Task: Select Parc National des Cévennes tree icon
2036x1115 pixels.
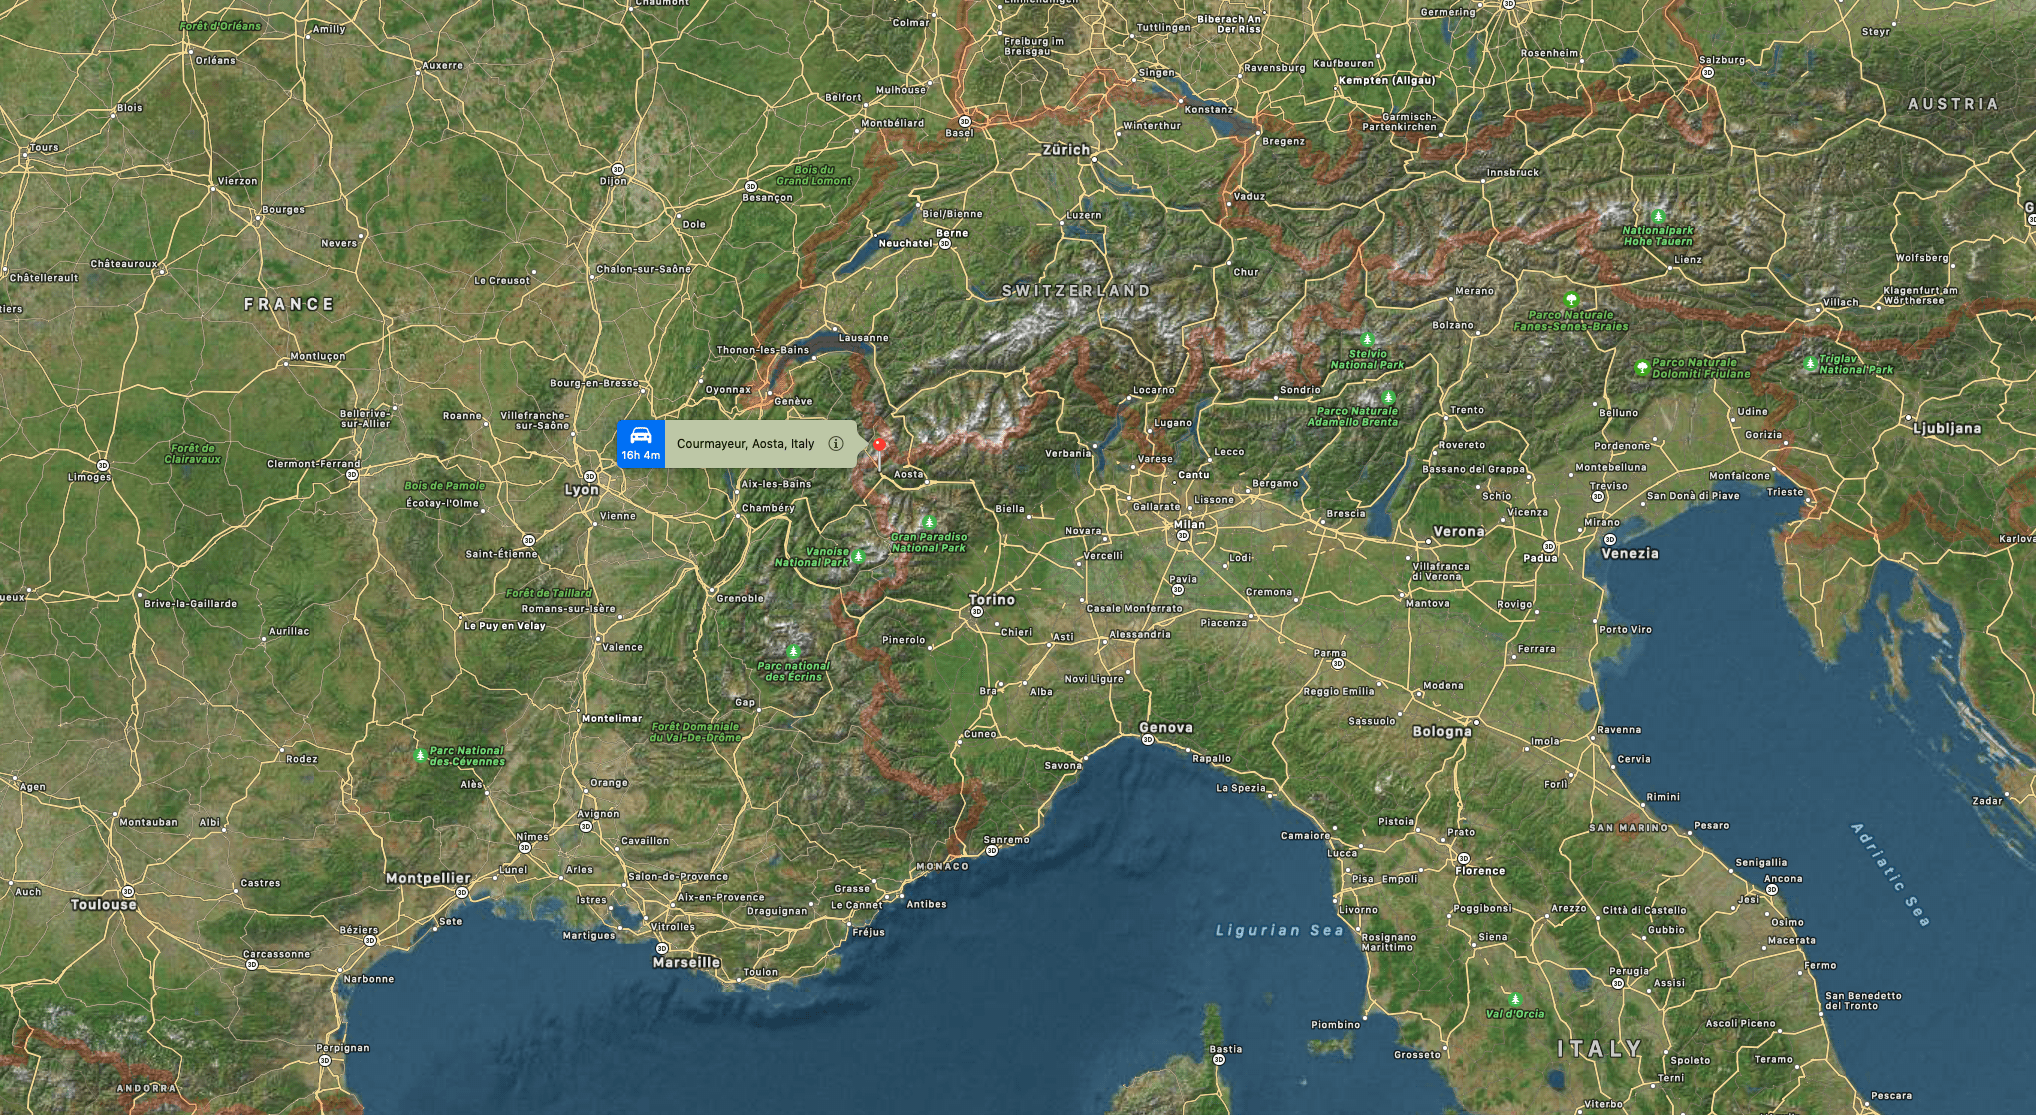Action: pos(420,755)
